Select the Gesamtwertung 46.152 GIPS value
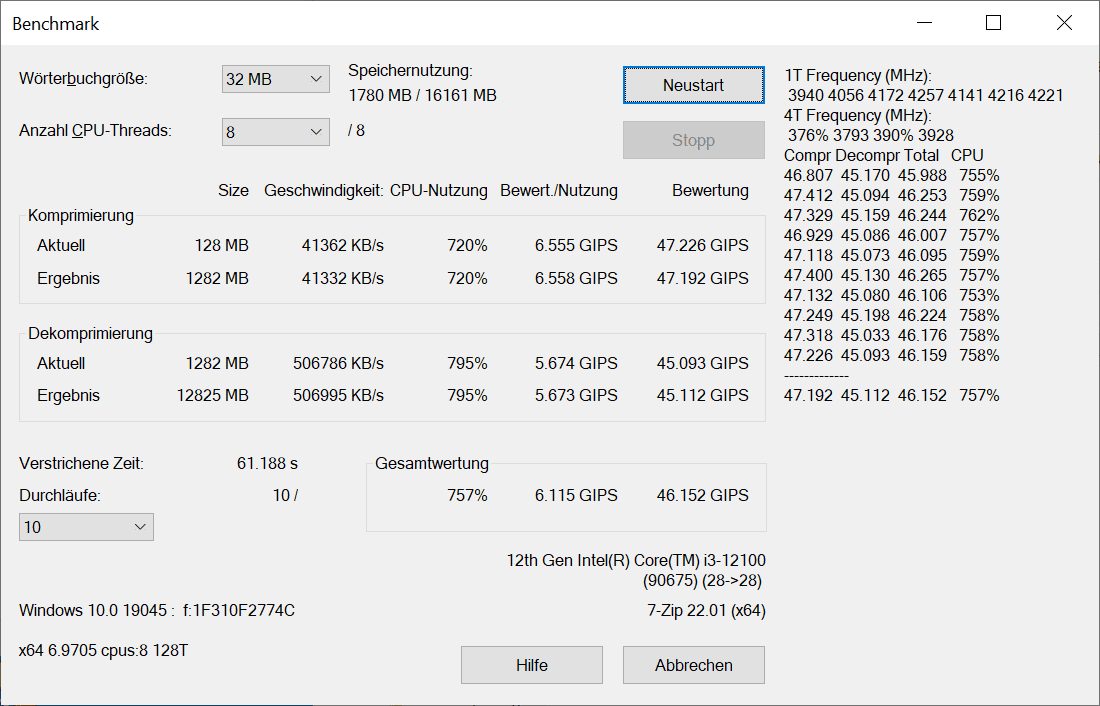Image resolution: width=1100 pixels, height=706 pixels. tap(702, 495)
